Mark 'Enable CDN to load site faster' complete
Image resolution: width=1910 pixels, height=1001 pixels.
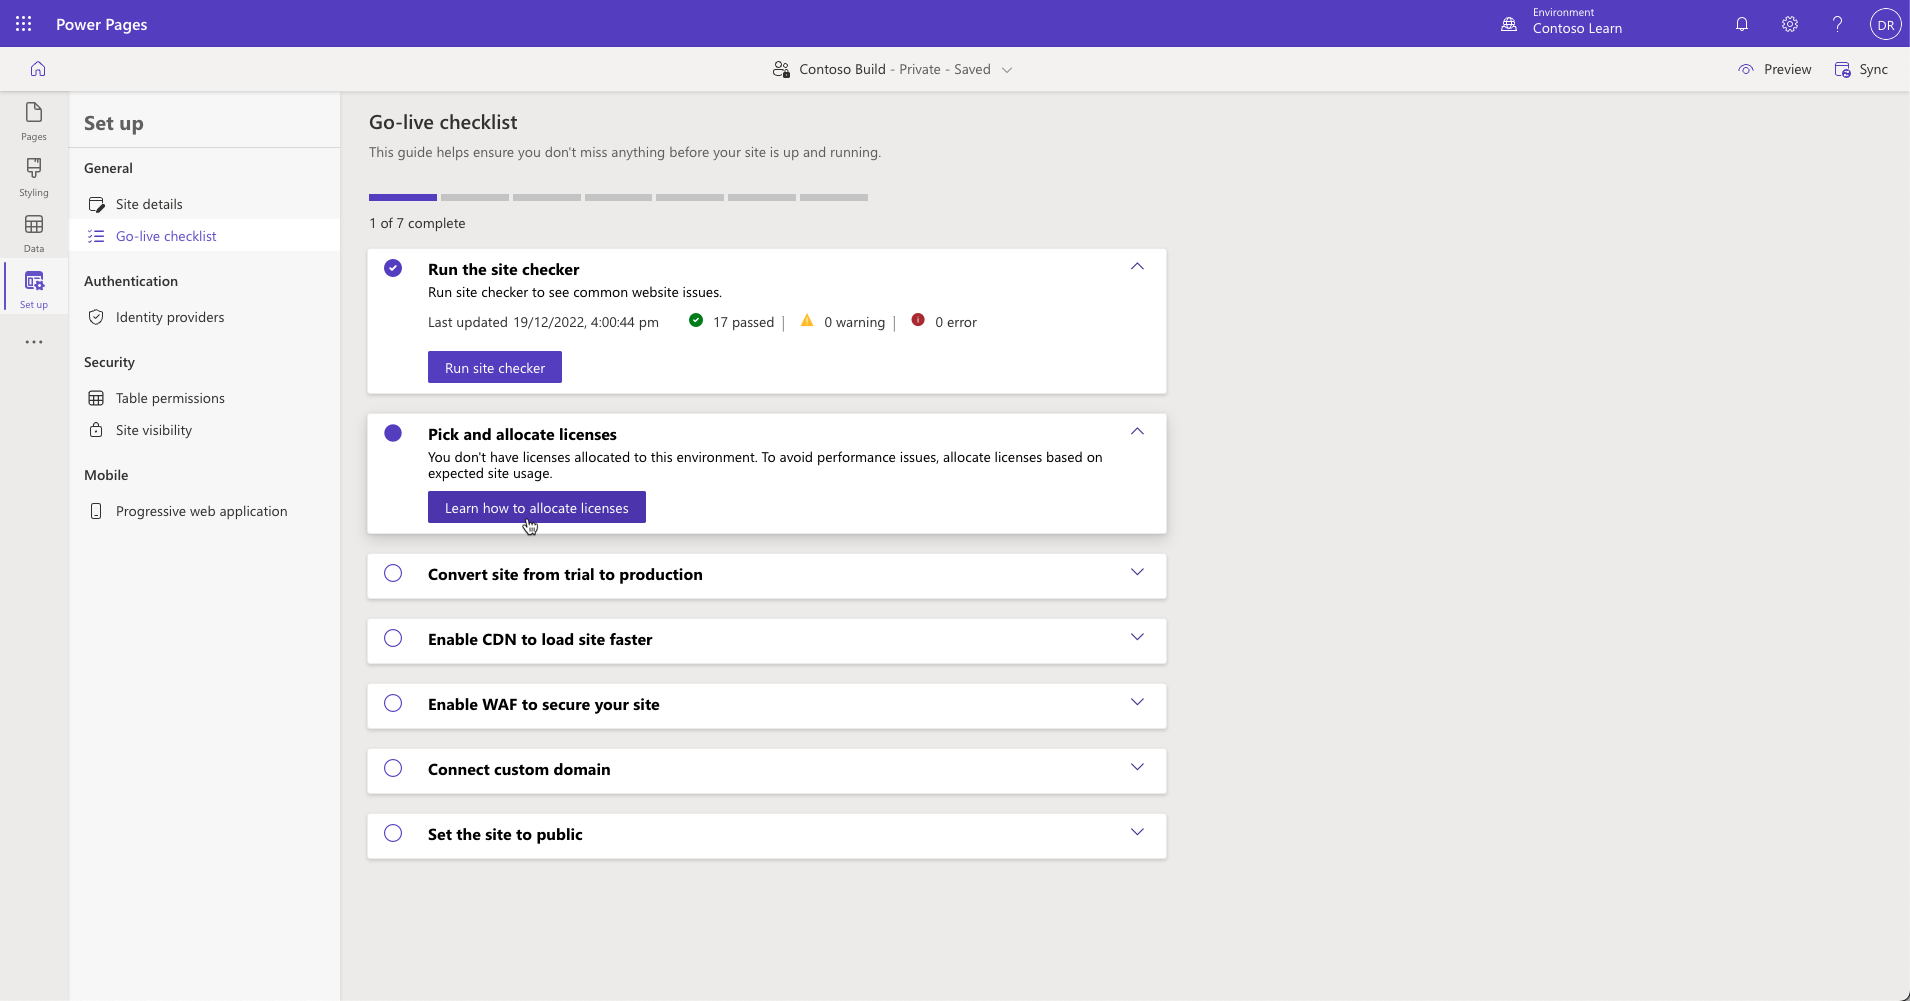(x=392, y=638)
